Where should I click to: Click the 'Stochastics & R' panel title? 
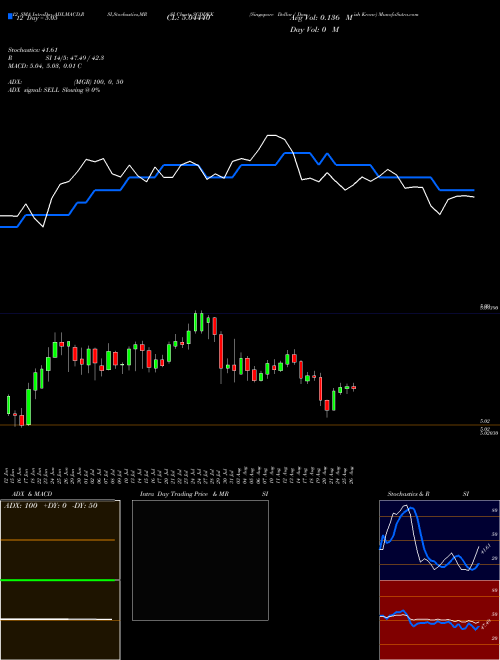tap(408, 494)
